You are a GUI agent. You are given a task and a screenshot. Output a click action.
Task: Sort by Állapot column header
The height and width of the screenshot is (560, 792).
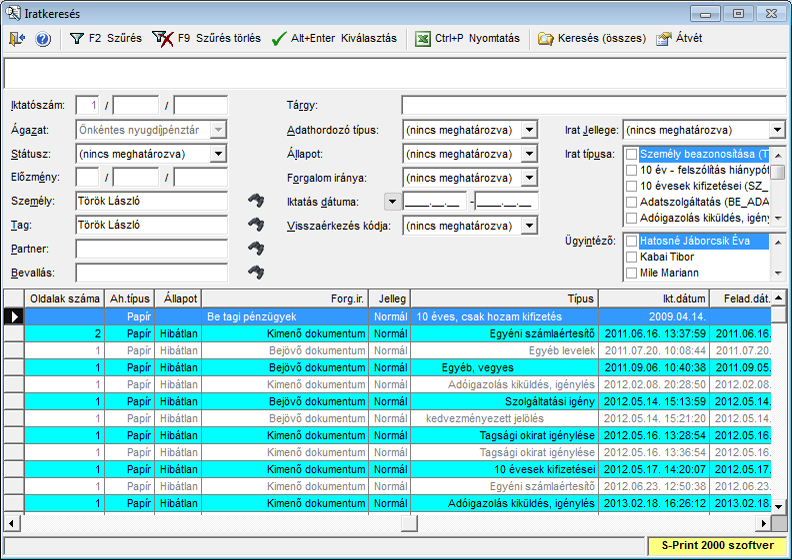tap(178, 298)
